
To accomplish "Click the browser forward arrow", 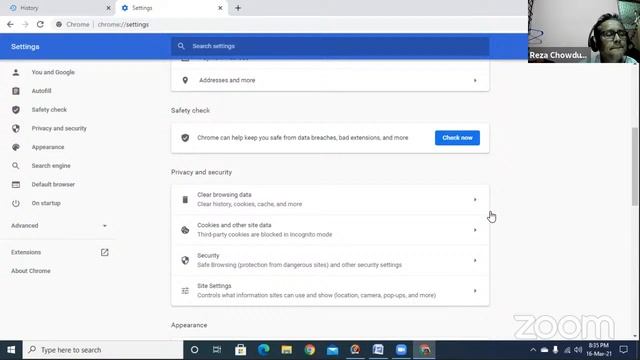I will pos(25,24).
